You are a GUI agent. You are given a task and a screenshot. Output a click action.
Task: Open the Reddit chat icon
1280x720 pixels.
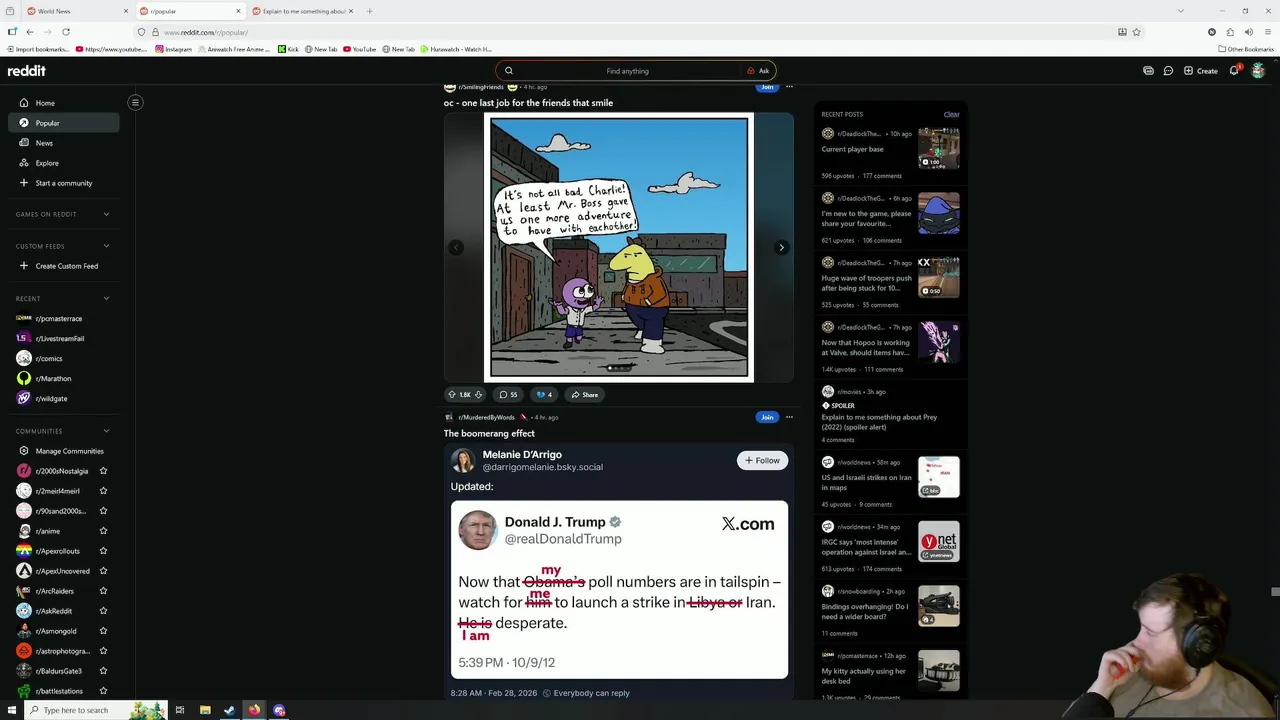click(1168, 71)
